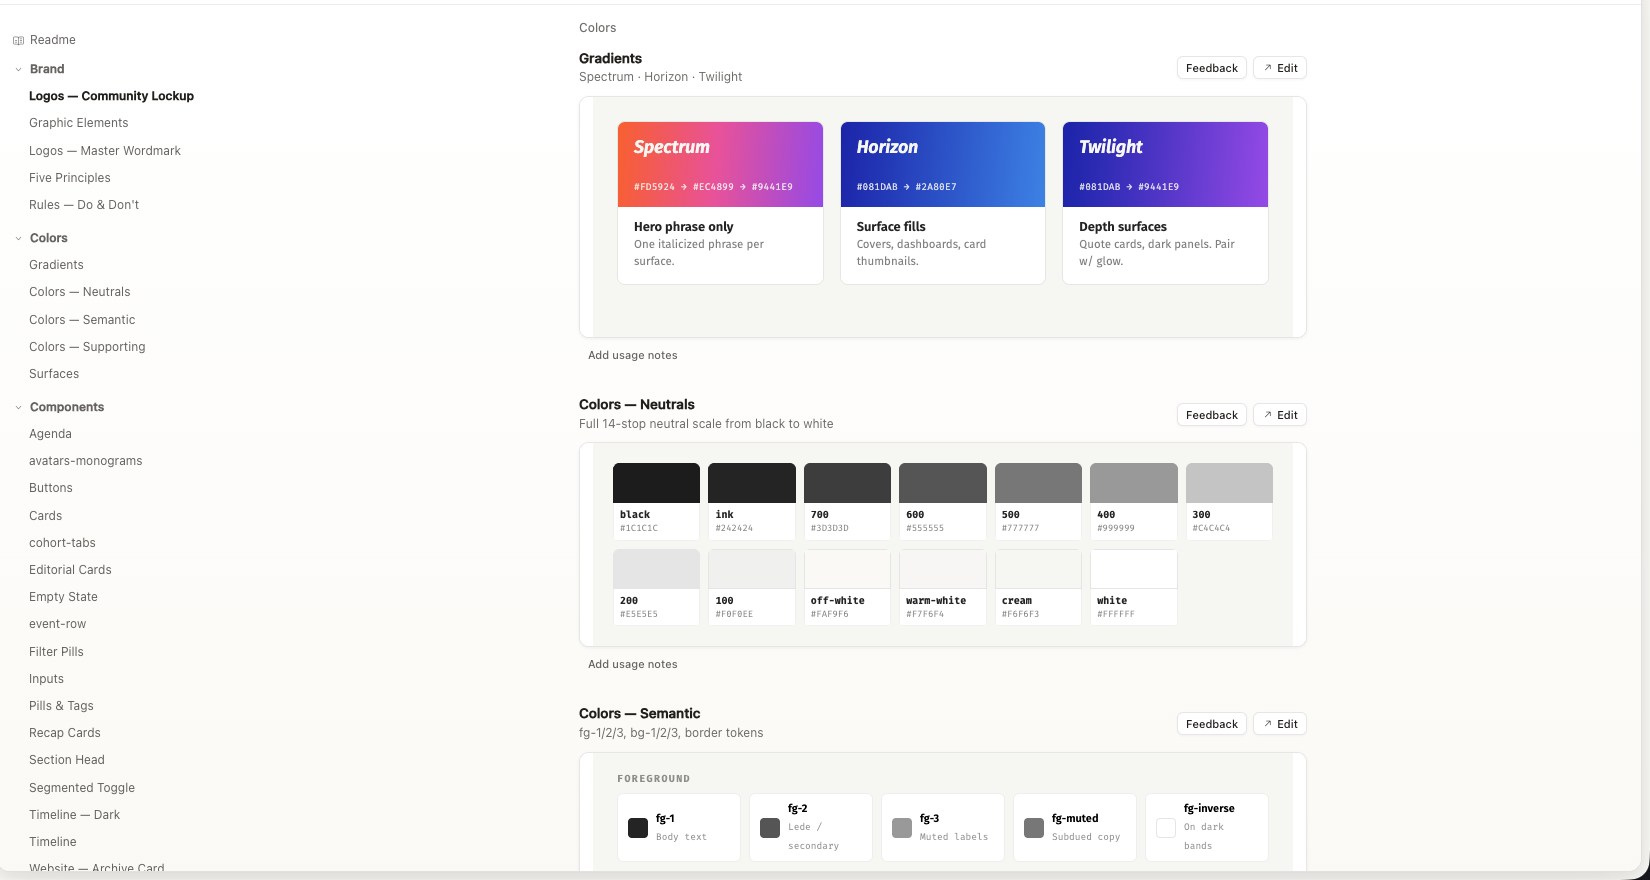Open Empty State component
Viewport: 1650px width, 880px height.
point(63,597)
